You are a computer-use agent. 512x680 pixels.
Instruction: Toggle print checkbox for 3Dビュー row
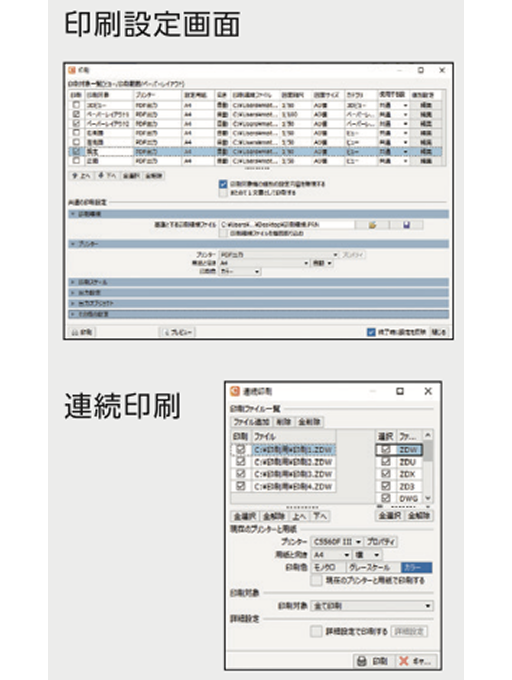click(x=77, y=105)
